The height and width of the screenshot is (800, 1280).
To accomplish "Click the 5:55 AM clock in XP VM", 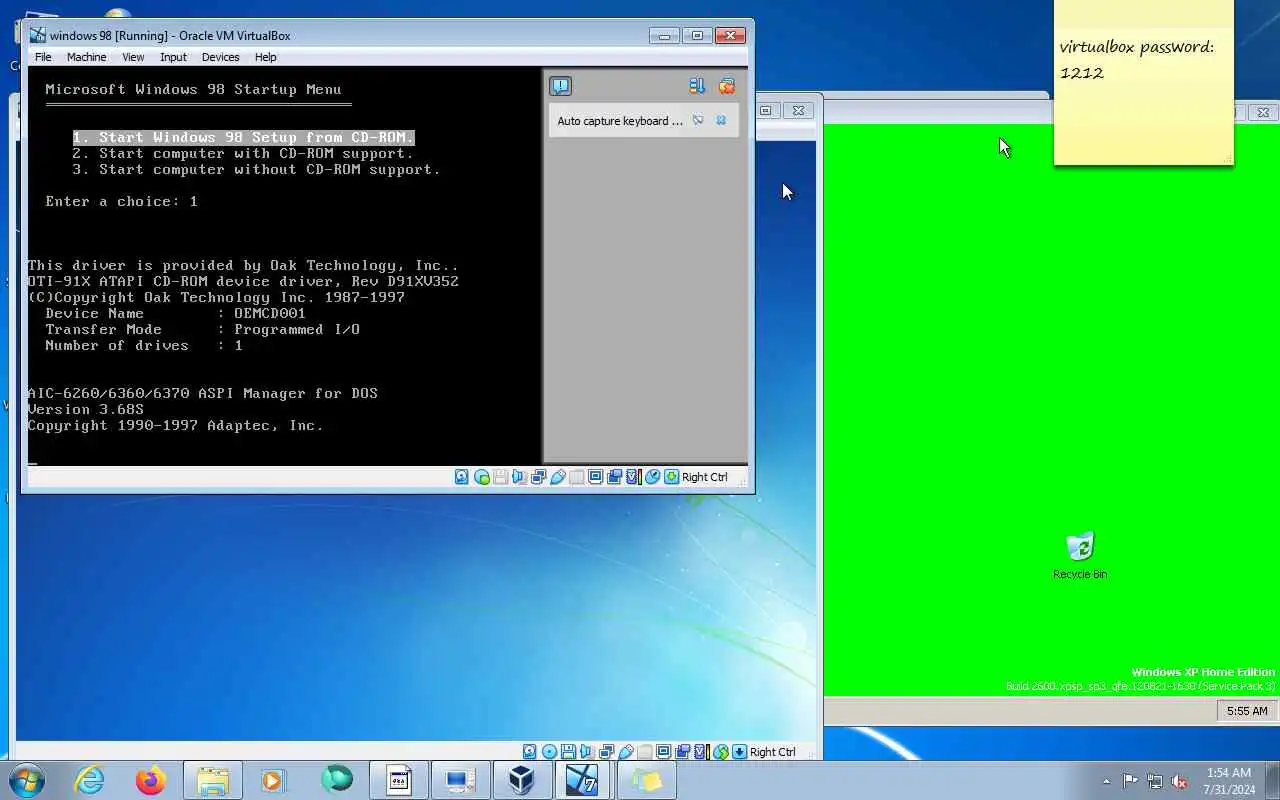I will pyautogui.click(x=1247, y=711).
